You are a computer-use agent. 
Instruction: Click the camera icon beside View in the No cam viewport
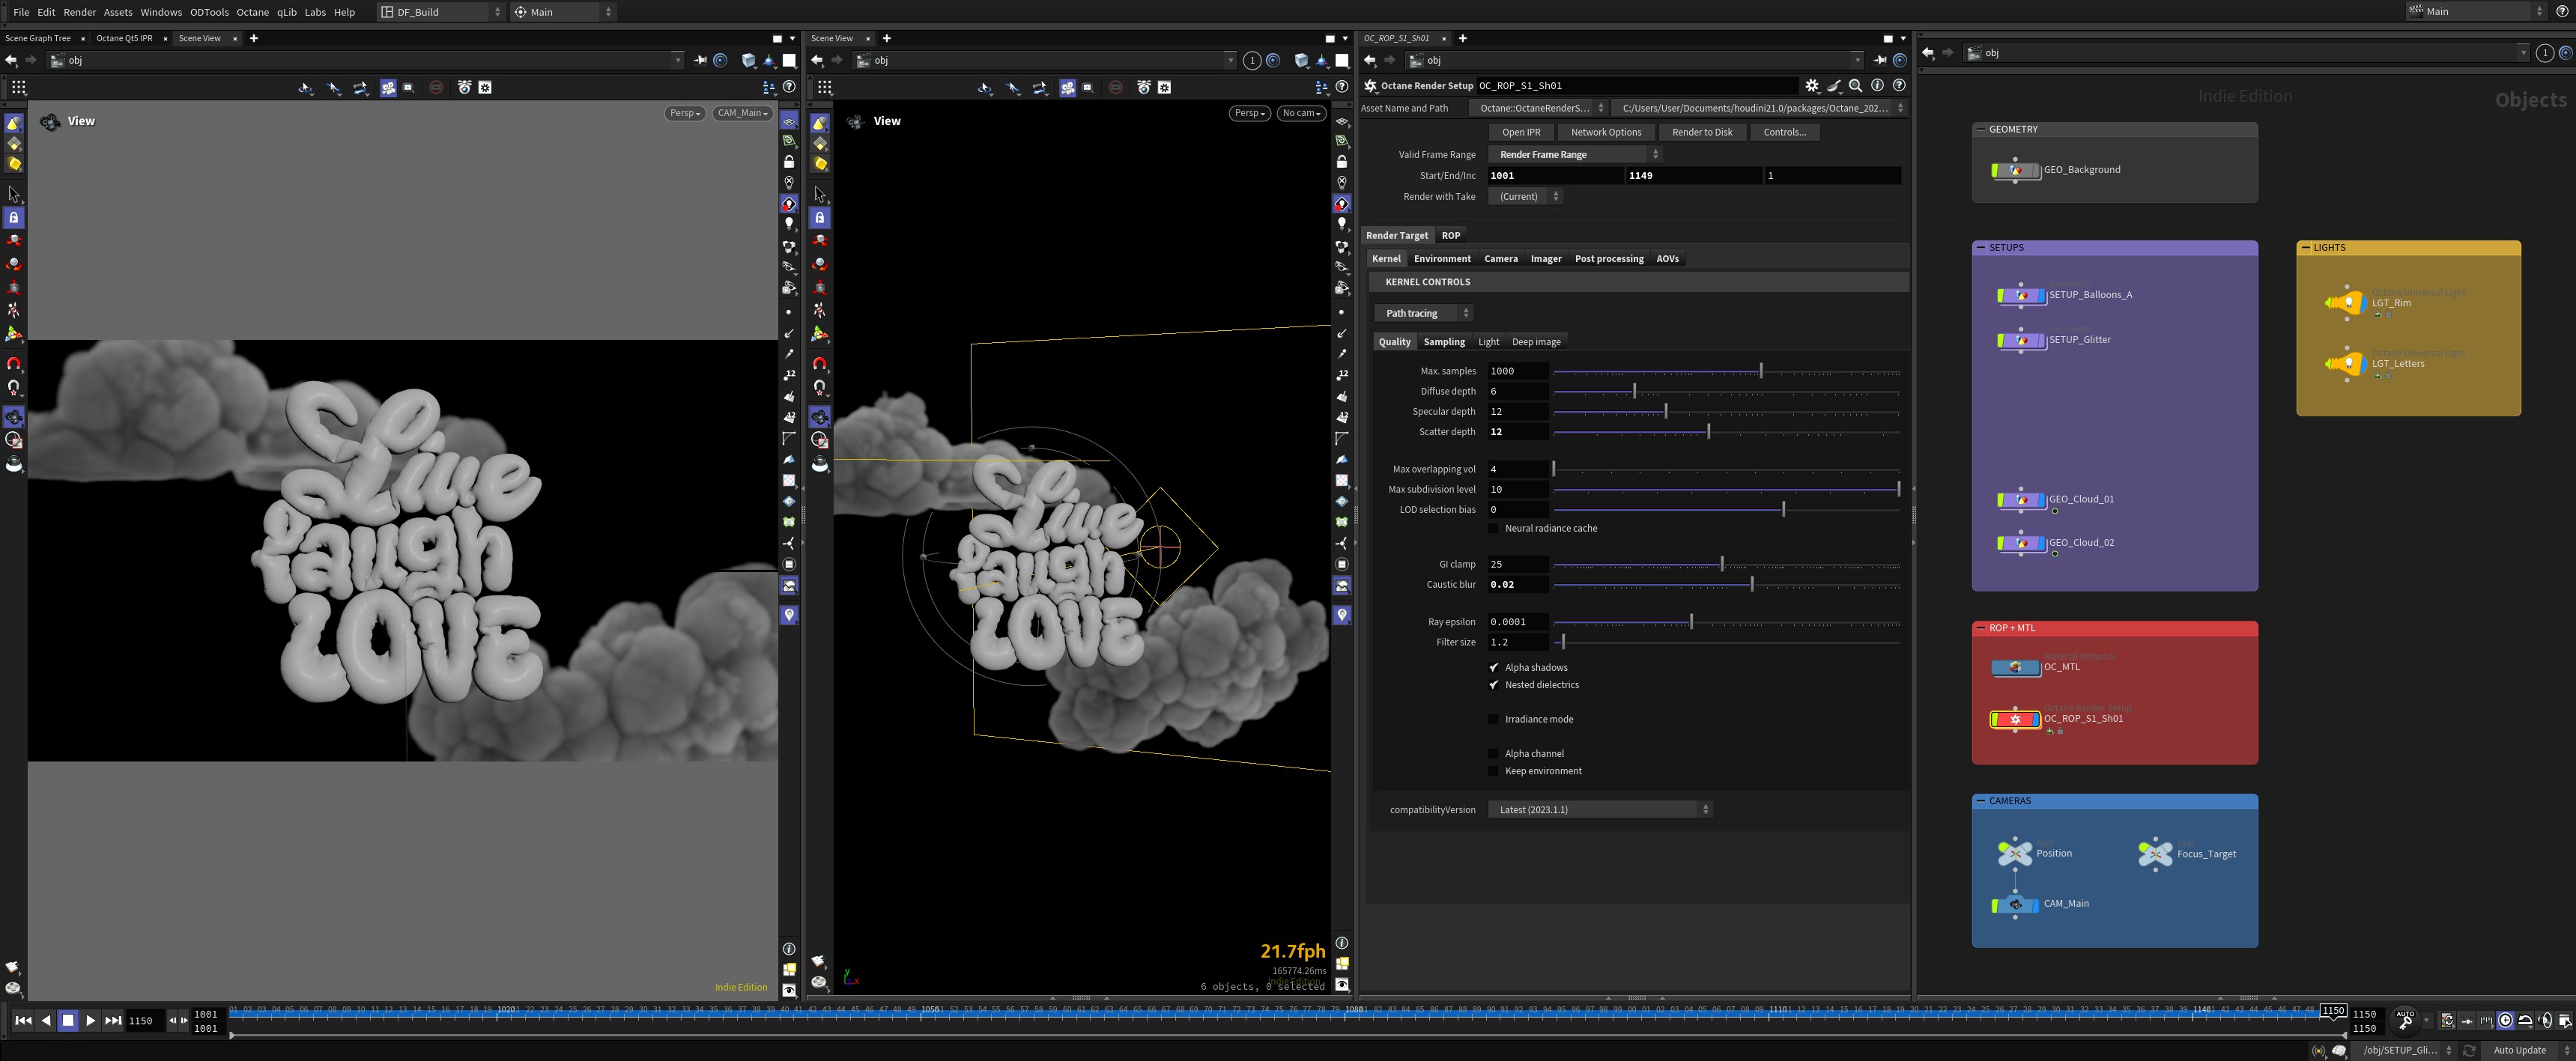click(x=855, y=121)
